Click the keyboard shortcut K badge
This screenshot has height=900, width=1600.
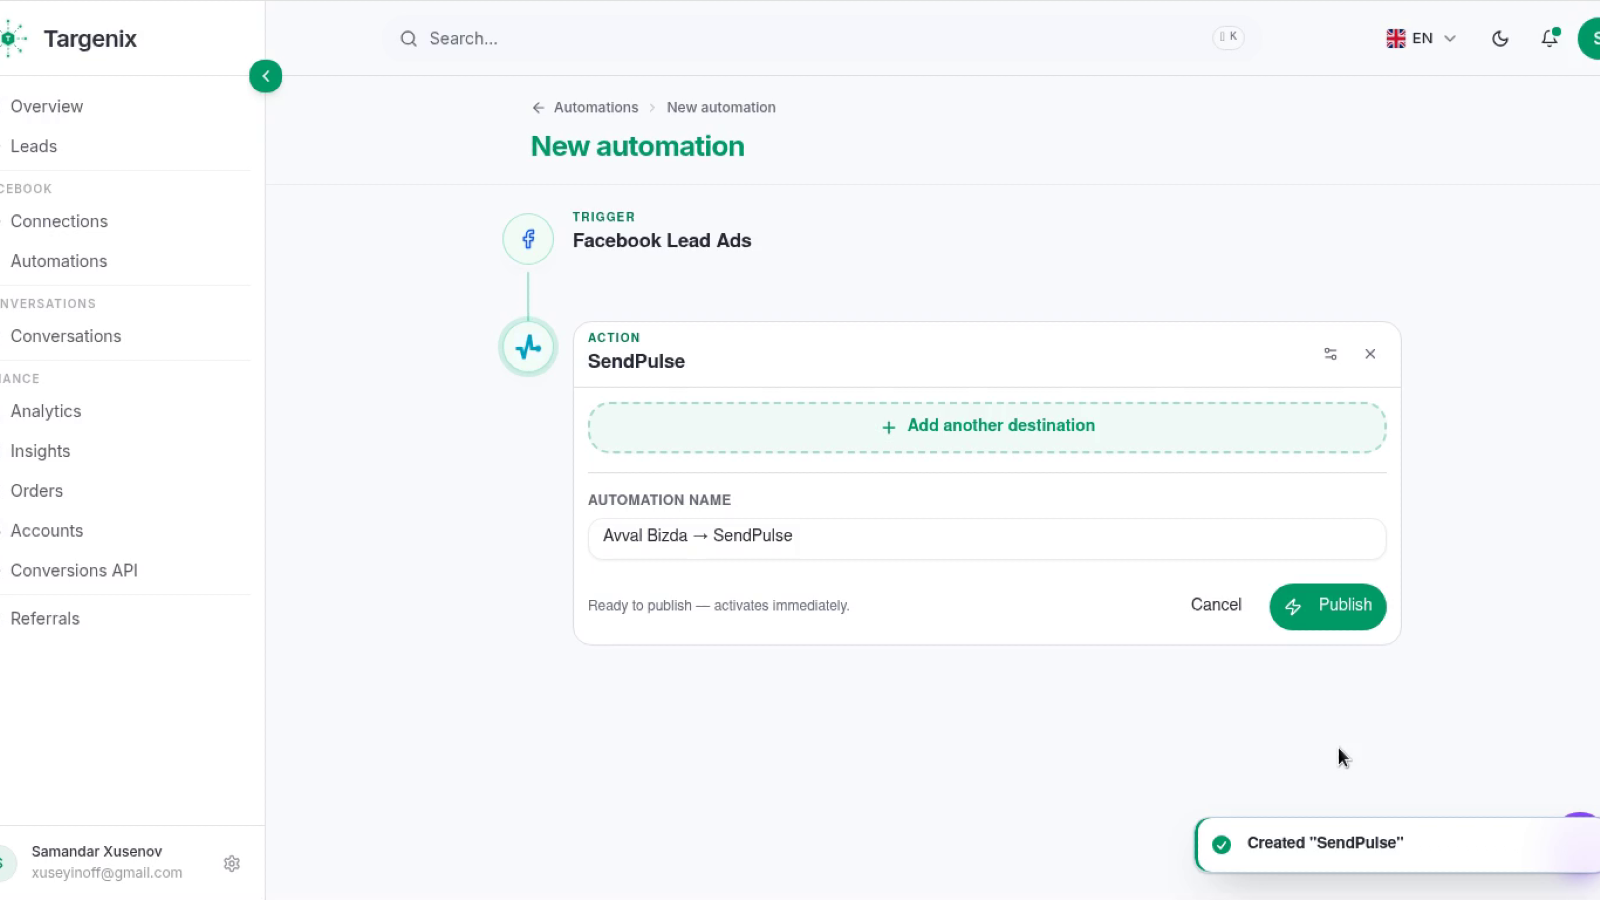click(1228, 37)
